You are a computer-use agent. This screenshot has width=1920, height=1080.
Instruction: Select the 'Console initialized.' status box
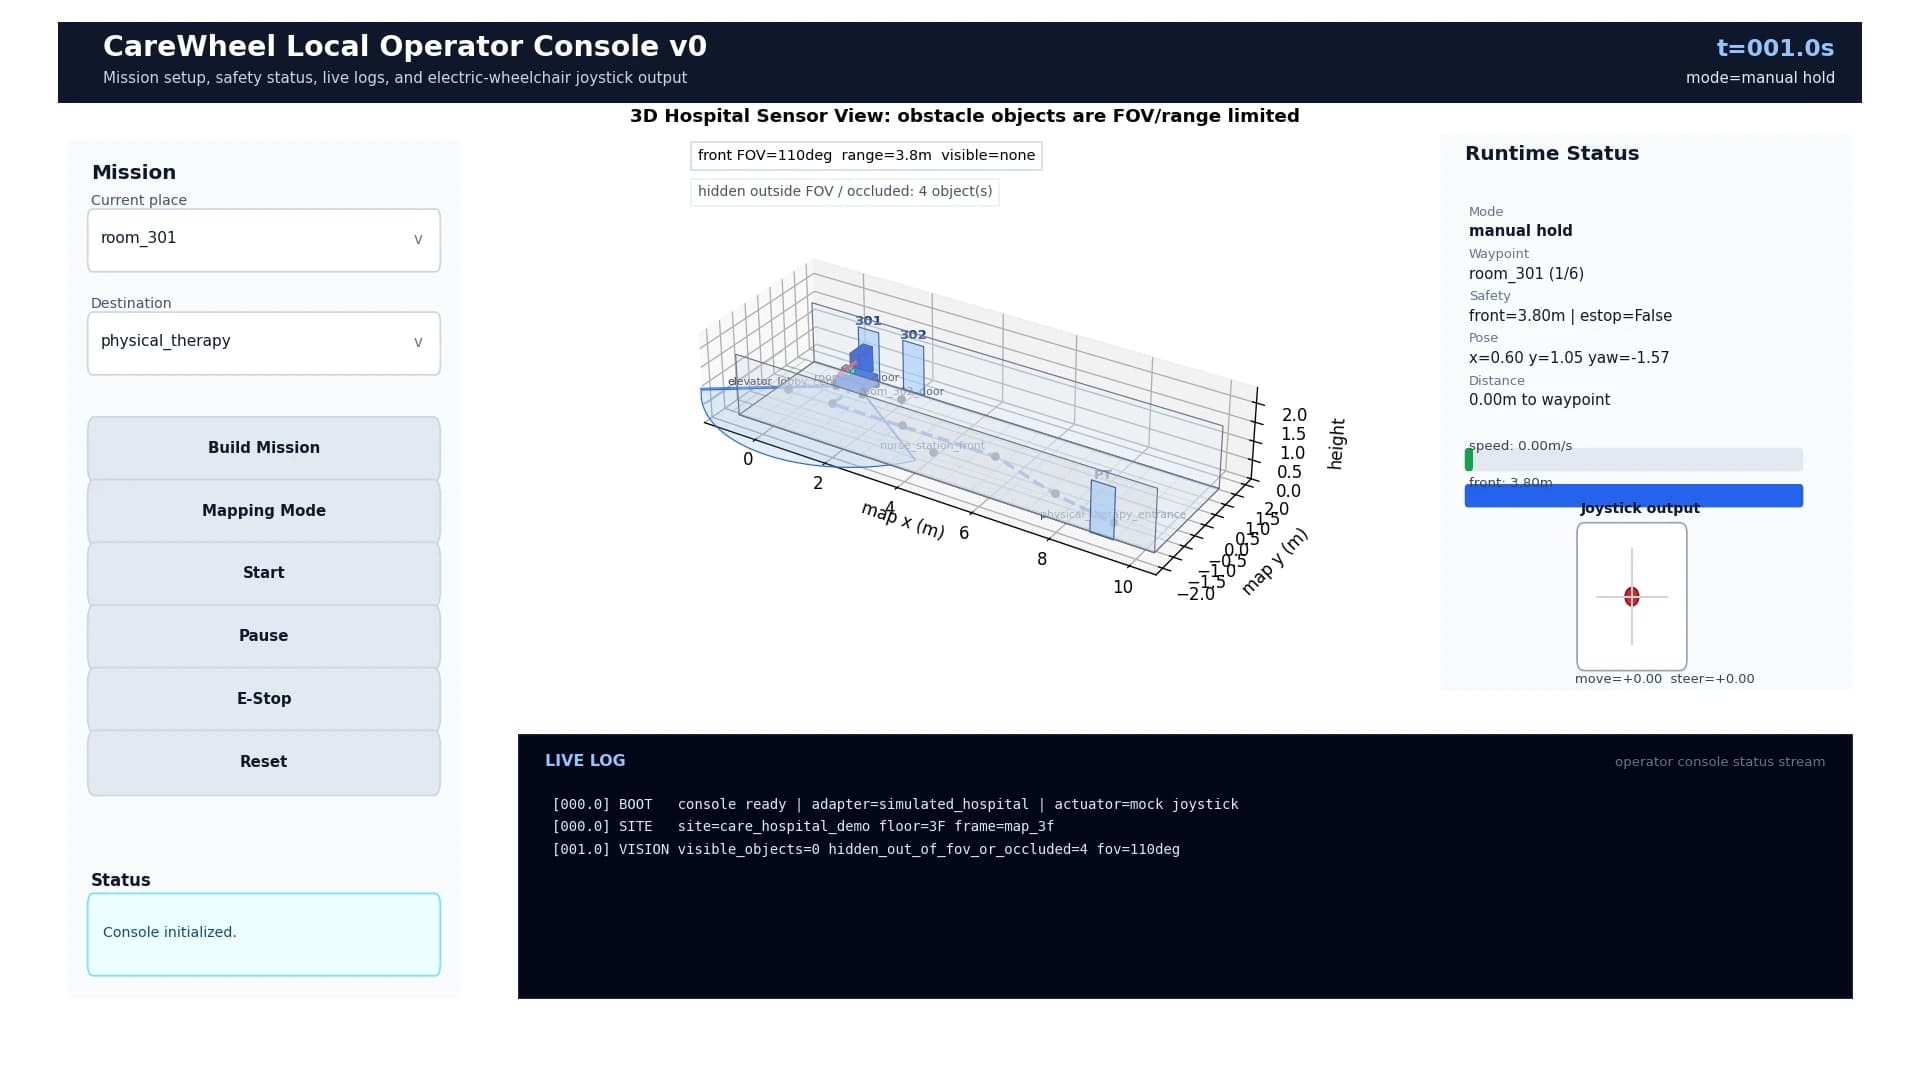pos(264,934)
